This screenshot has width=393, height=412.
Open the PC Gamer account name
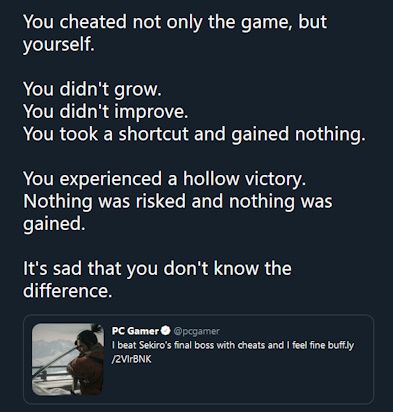click(135, 331)
